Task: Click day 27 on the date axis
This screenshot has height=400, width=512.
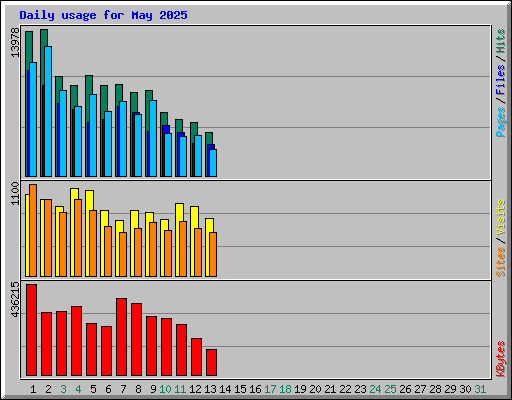Action: coord(420,389)
